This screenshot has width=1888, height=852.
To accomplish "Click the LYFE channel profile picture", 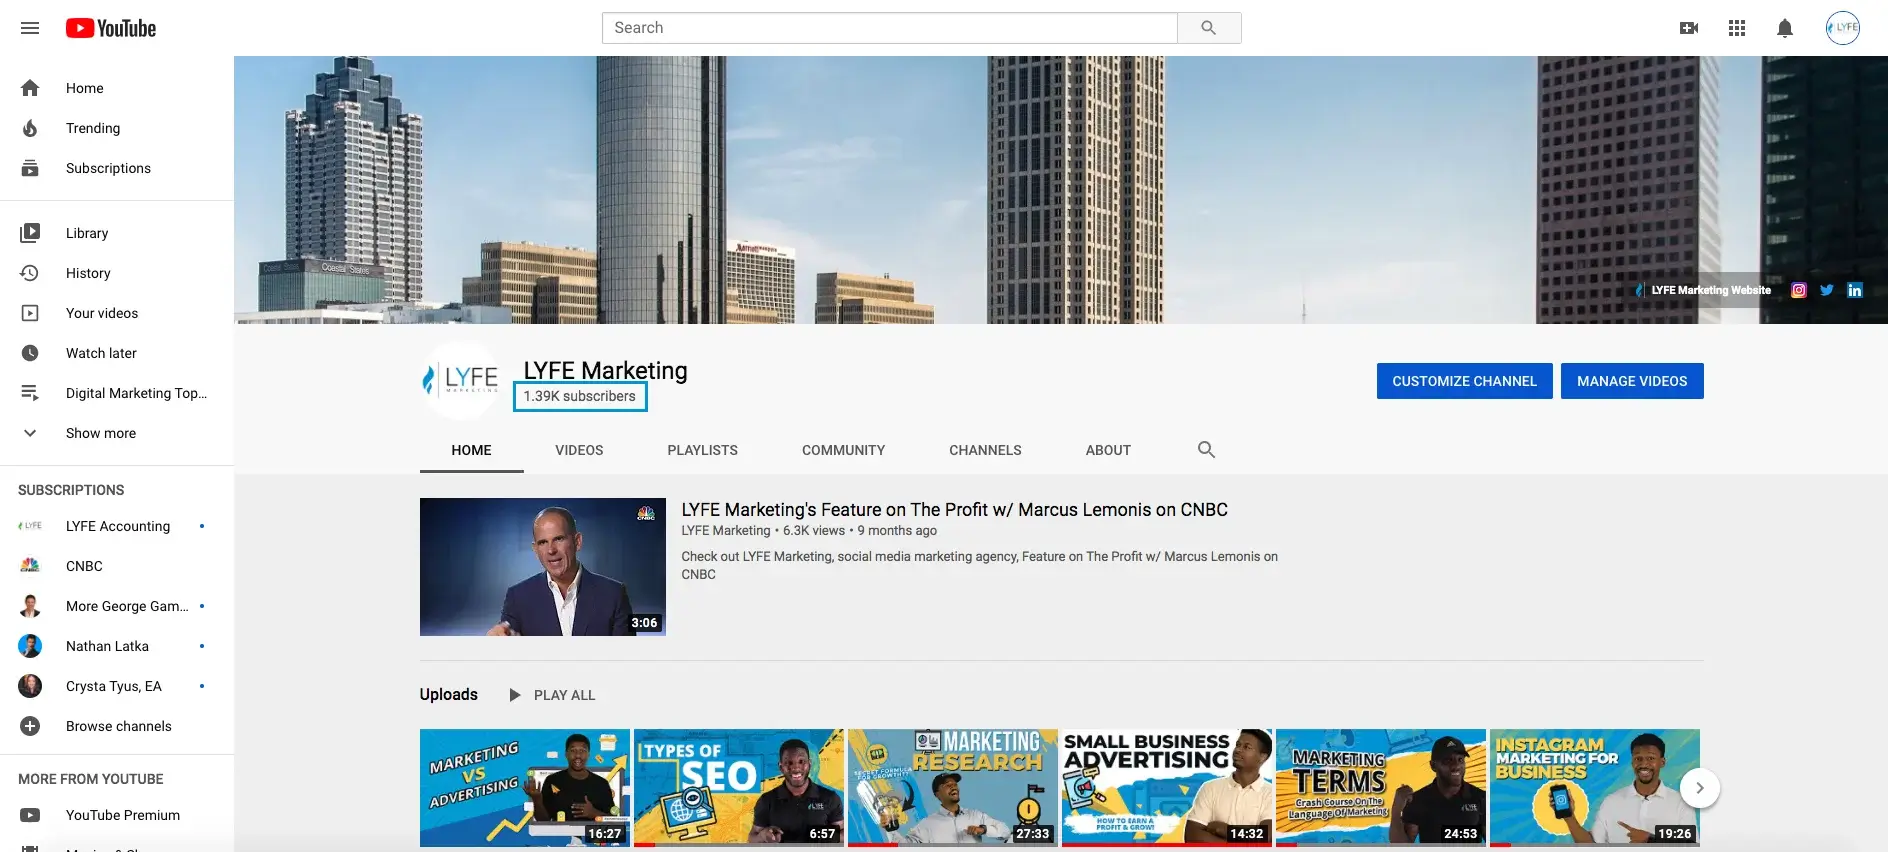I will 460,380.
